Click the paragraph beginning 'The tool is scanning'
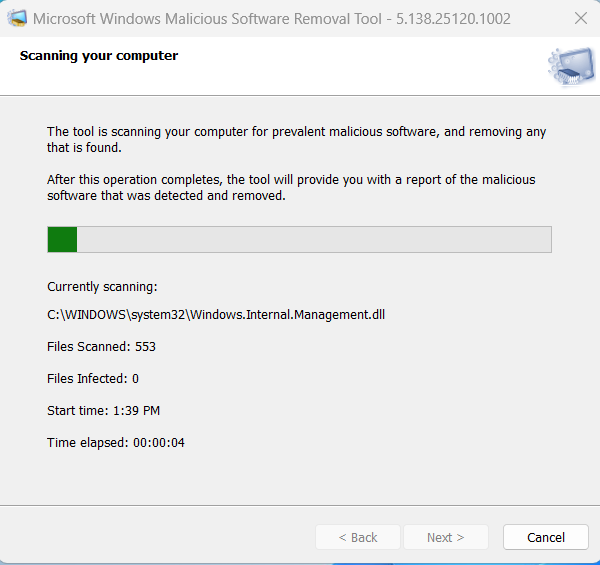Viewport: 600px width, 565px height. tap(297, 139)
